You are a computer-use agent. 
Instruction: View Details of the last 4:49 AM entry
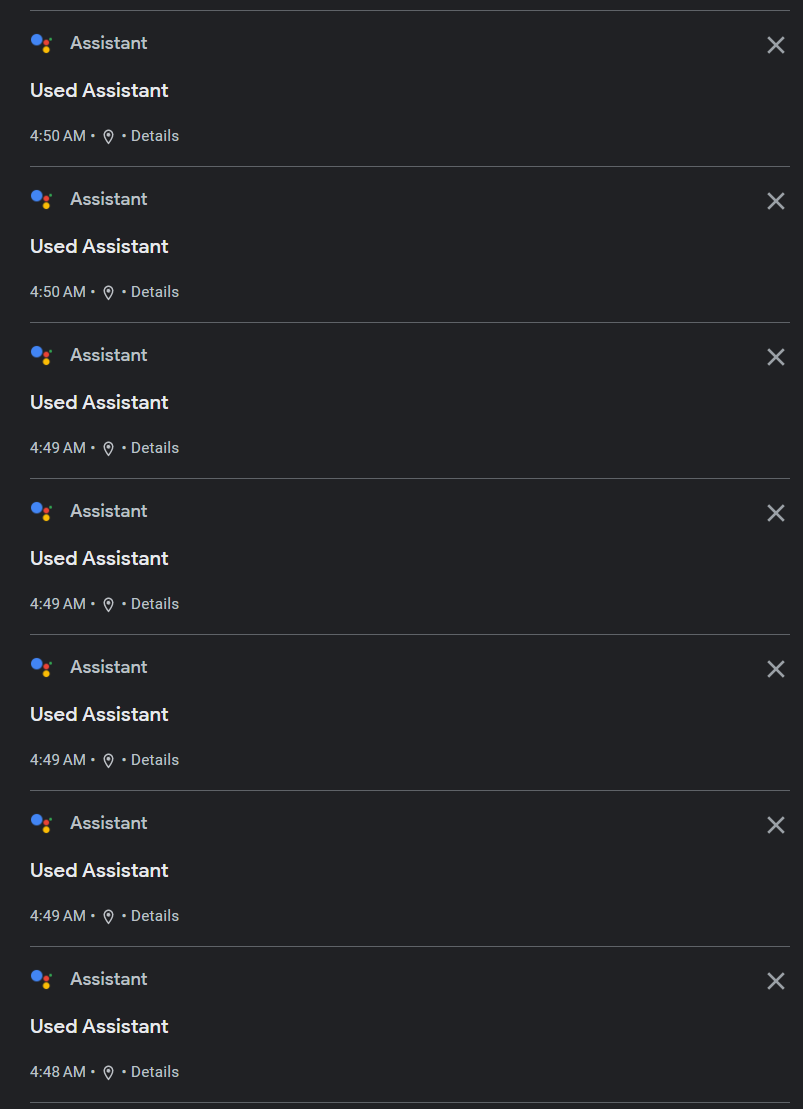(155, 916)
